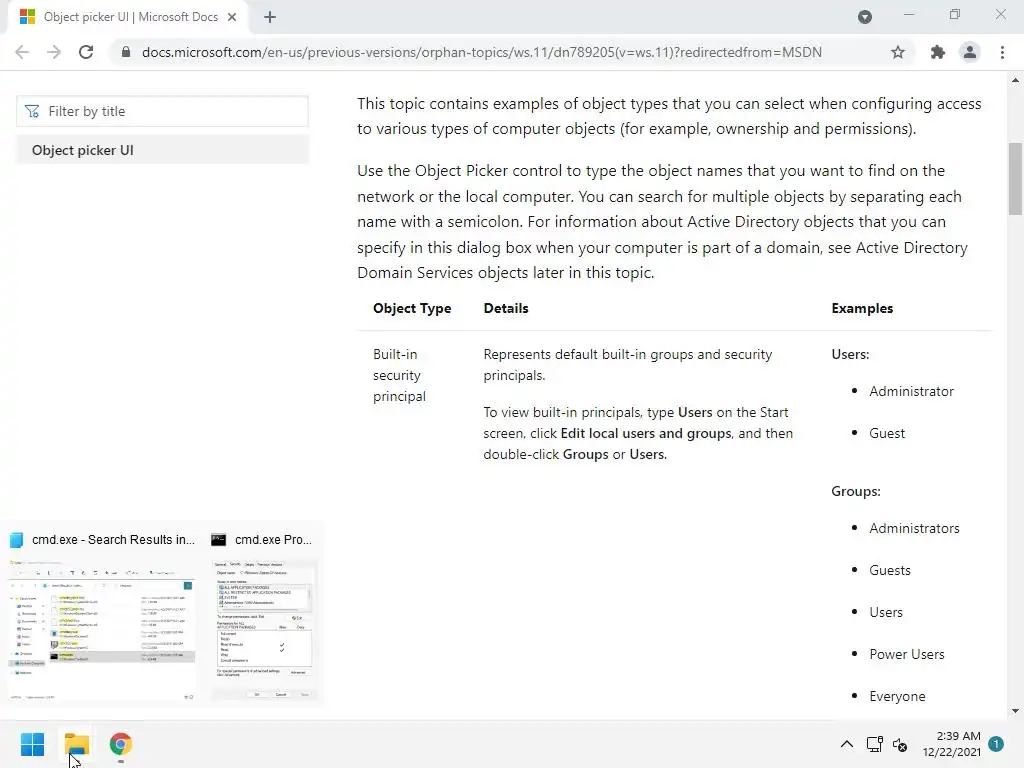1024x768 pixels.
Task: Select Object picker UI in sidebar
Action: tap(163, 150)
